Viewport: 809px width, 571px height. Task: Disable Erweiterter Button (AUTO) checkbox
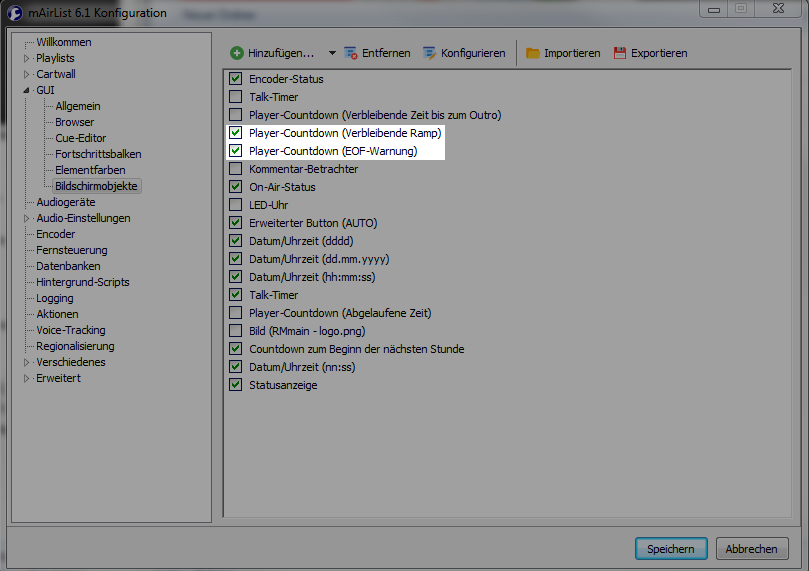click(x=236, y=223)
